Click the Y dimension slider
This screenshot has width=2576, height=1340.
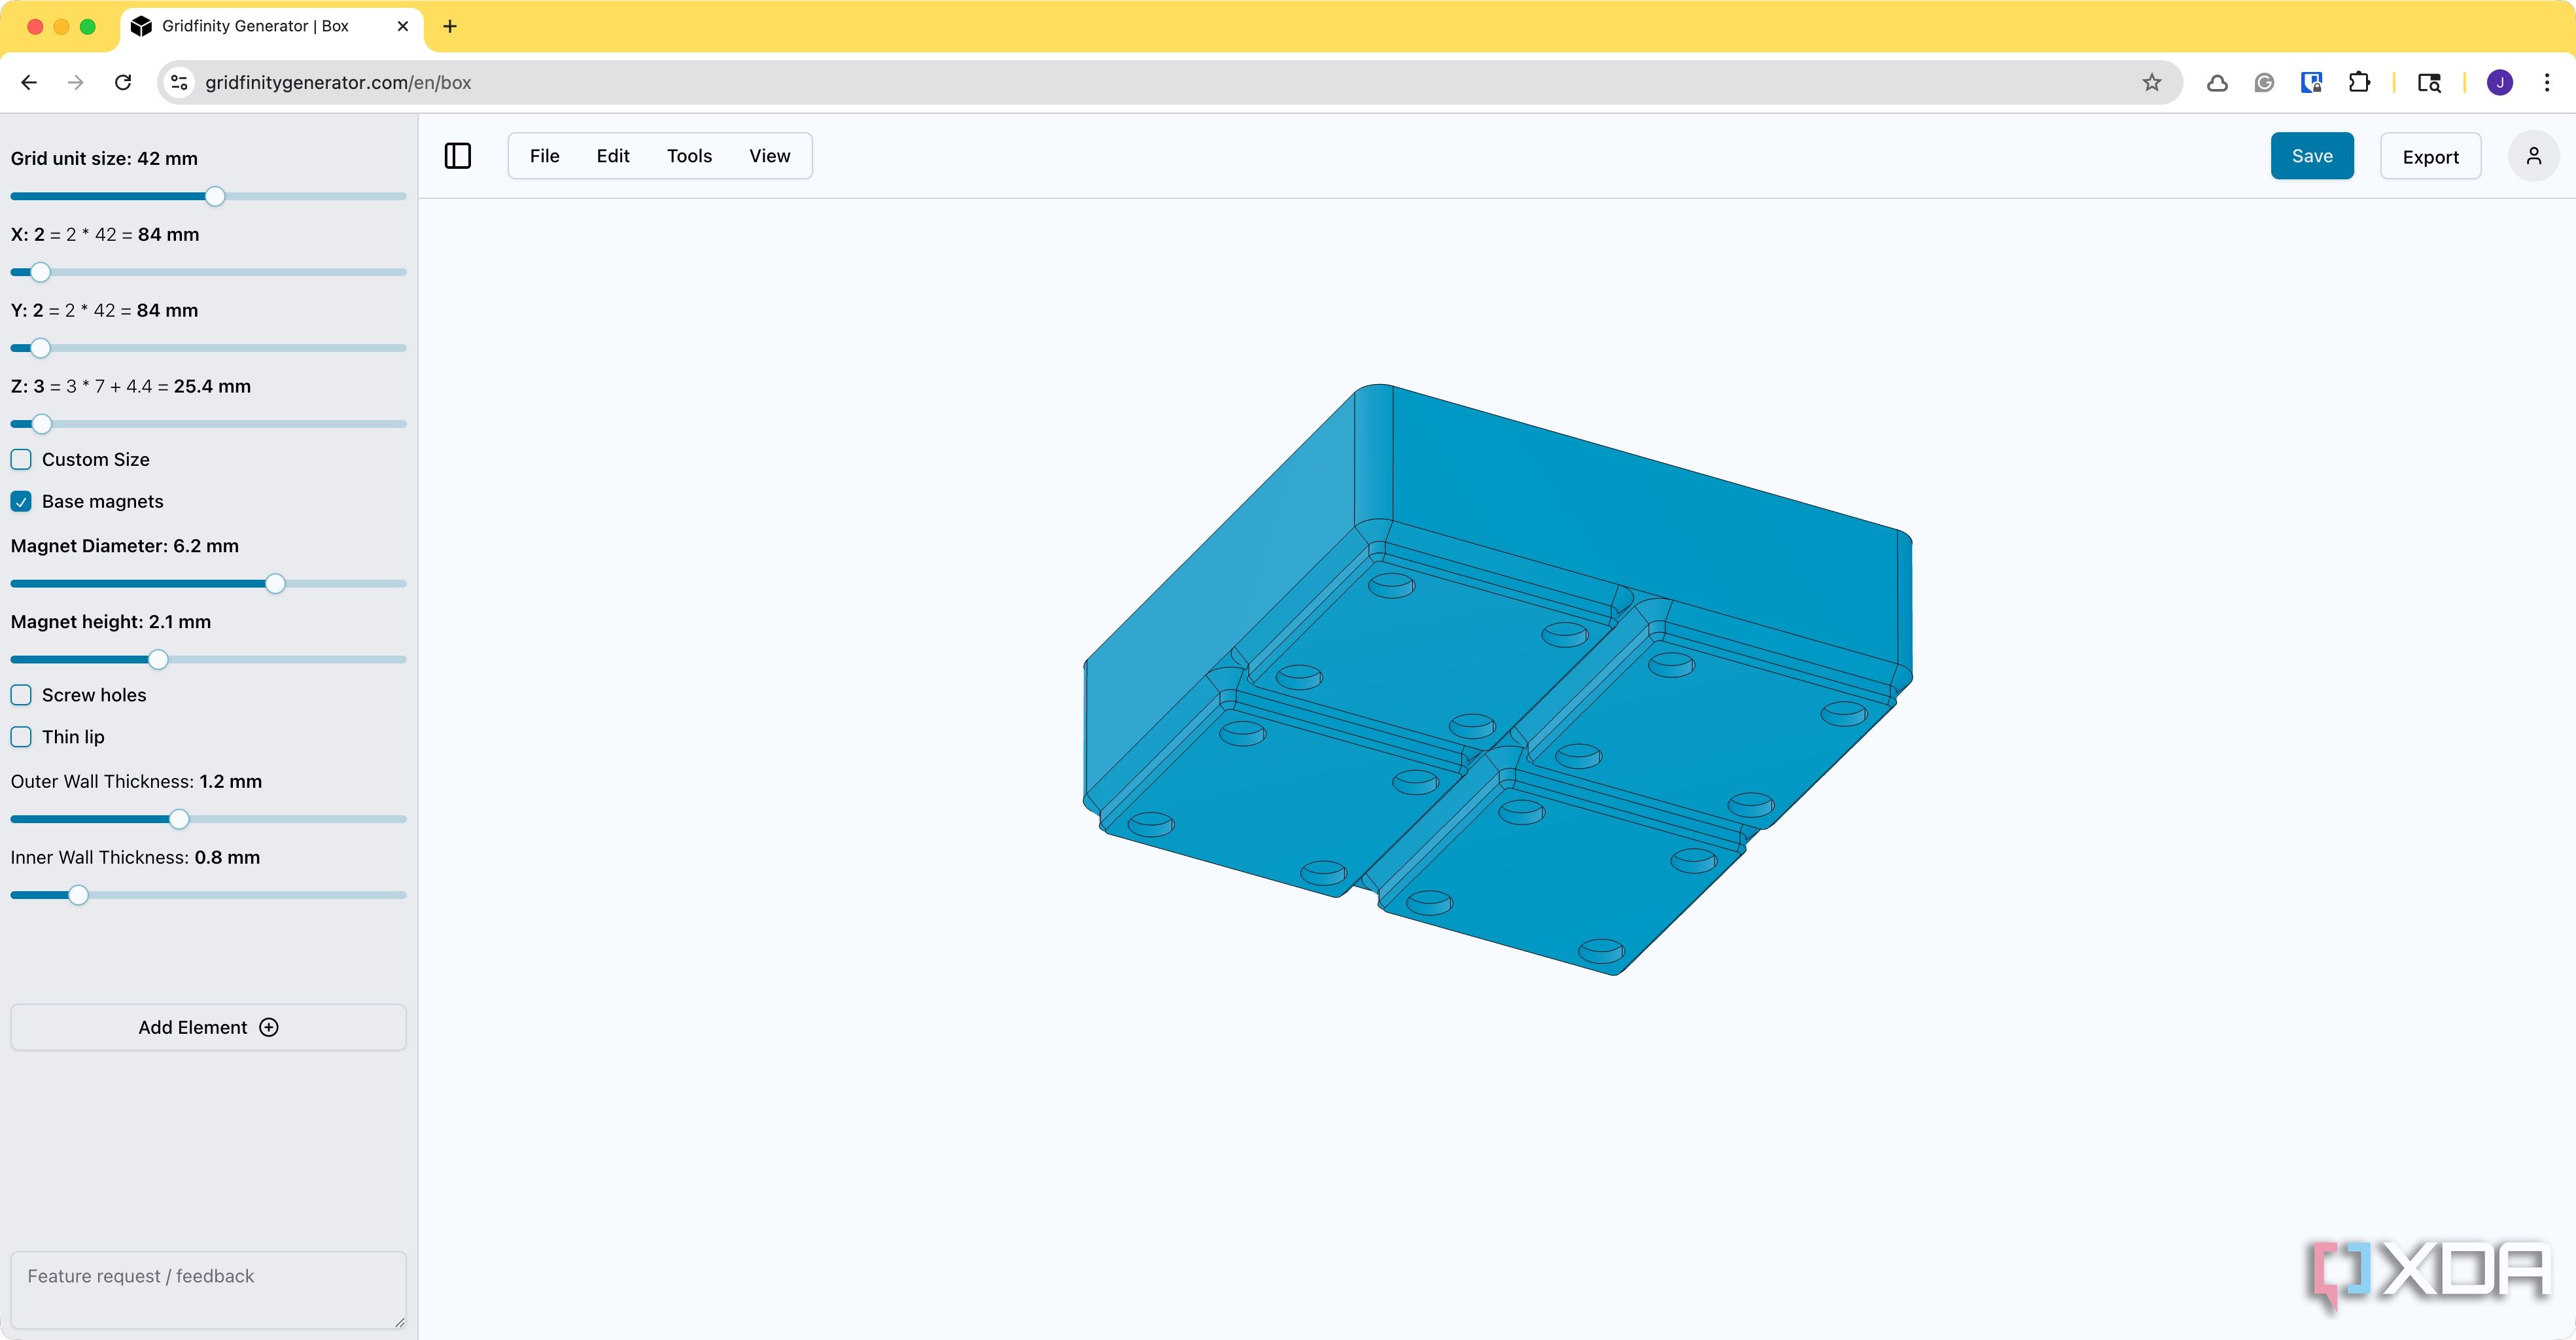coord(208,348)
